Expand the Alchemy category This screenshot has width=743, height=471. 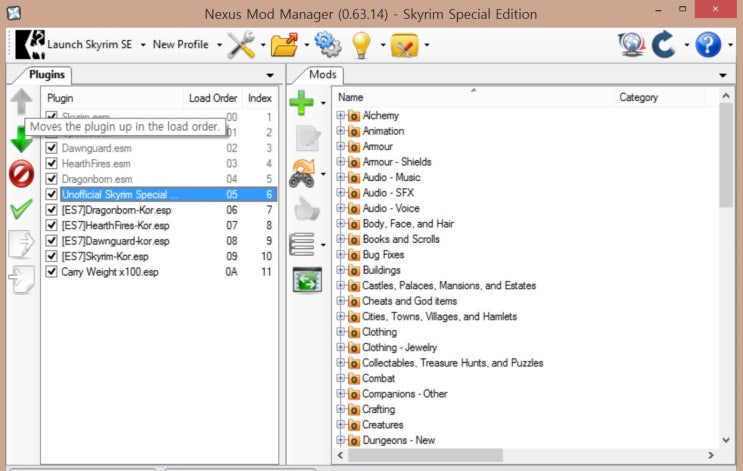point(340,115)
